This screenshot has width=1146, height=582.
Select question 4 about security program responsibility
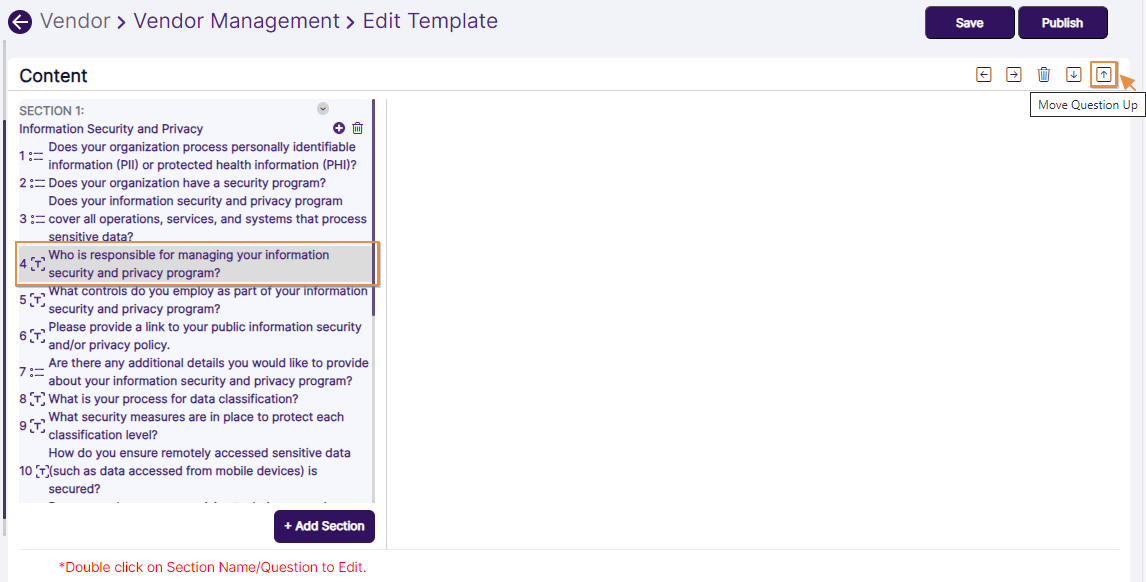point(200,263)
